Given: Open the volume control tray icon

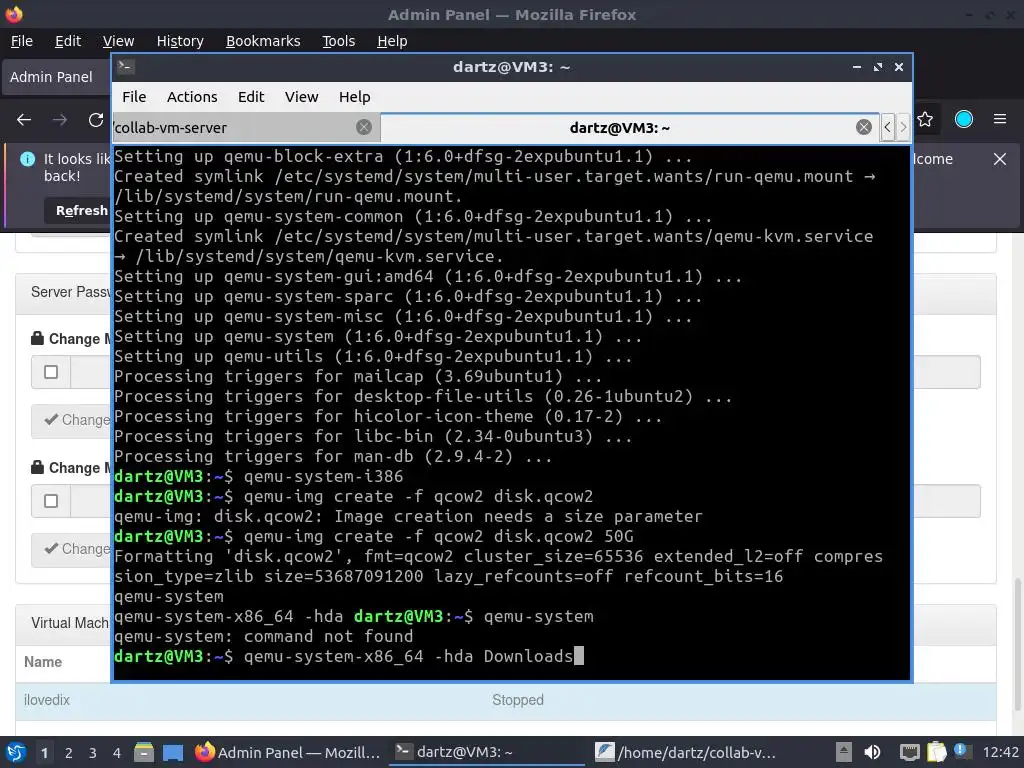Looking at the screenshot, I should (x=872, y=753).
